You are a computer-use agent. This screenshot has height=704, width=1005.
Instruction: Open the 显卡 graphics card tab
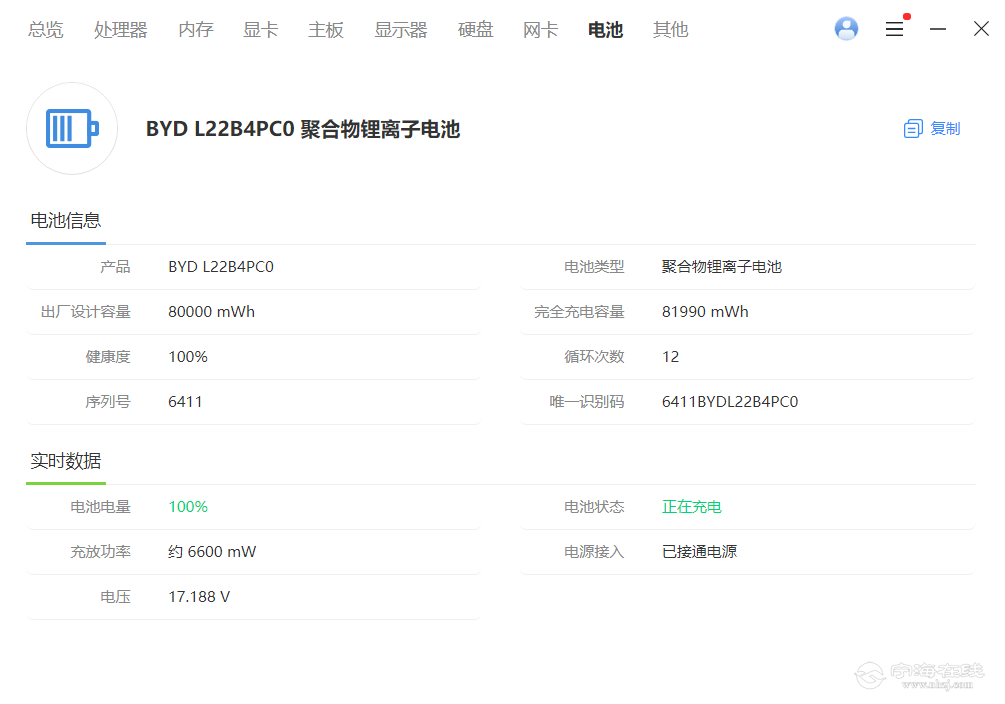[260, 29]
